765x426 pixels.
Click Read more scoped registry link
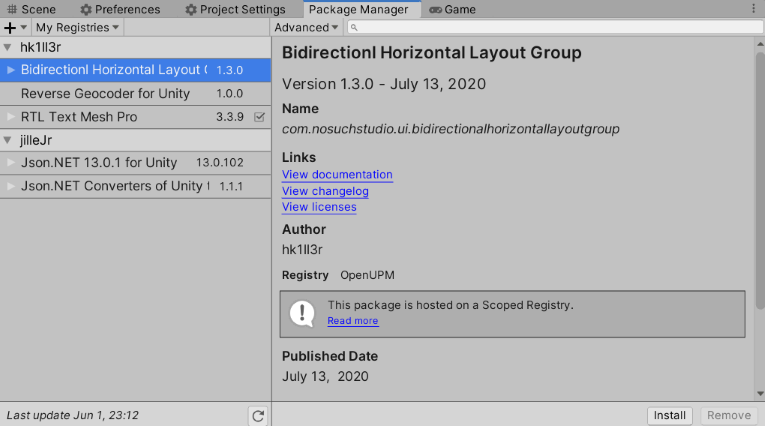(x=353, y=321)
